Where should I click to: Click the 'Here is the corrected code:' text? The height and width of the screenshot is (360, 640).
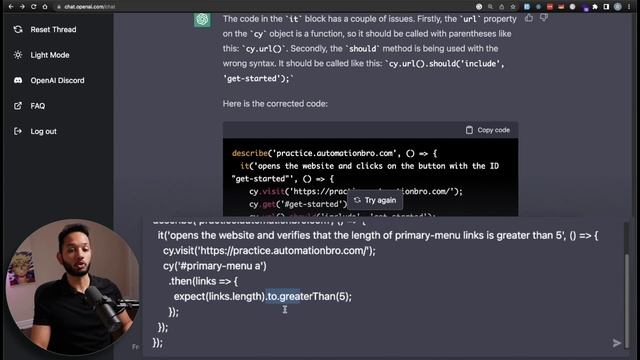[x=275, y=104]
